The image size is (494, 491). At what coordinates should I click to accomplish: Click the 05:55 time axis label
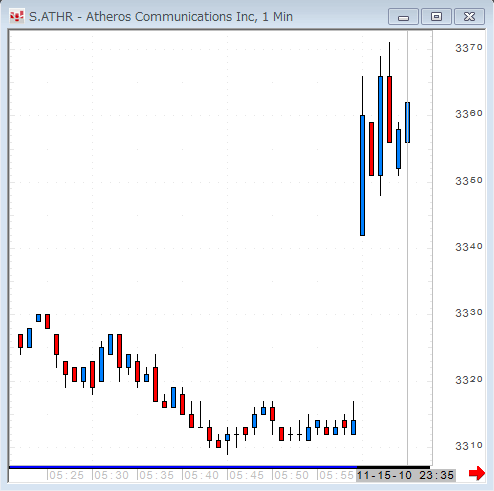(x=336, y=475)
